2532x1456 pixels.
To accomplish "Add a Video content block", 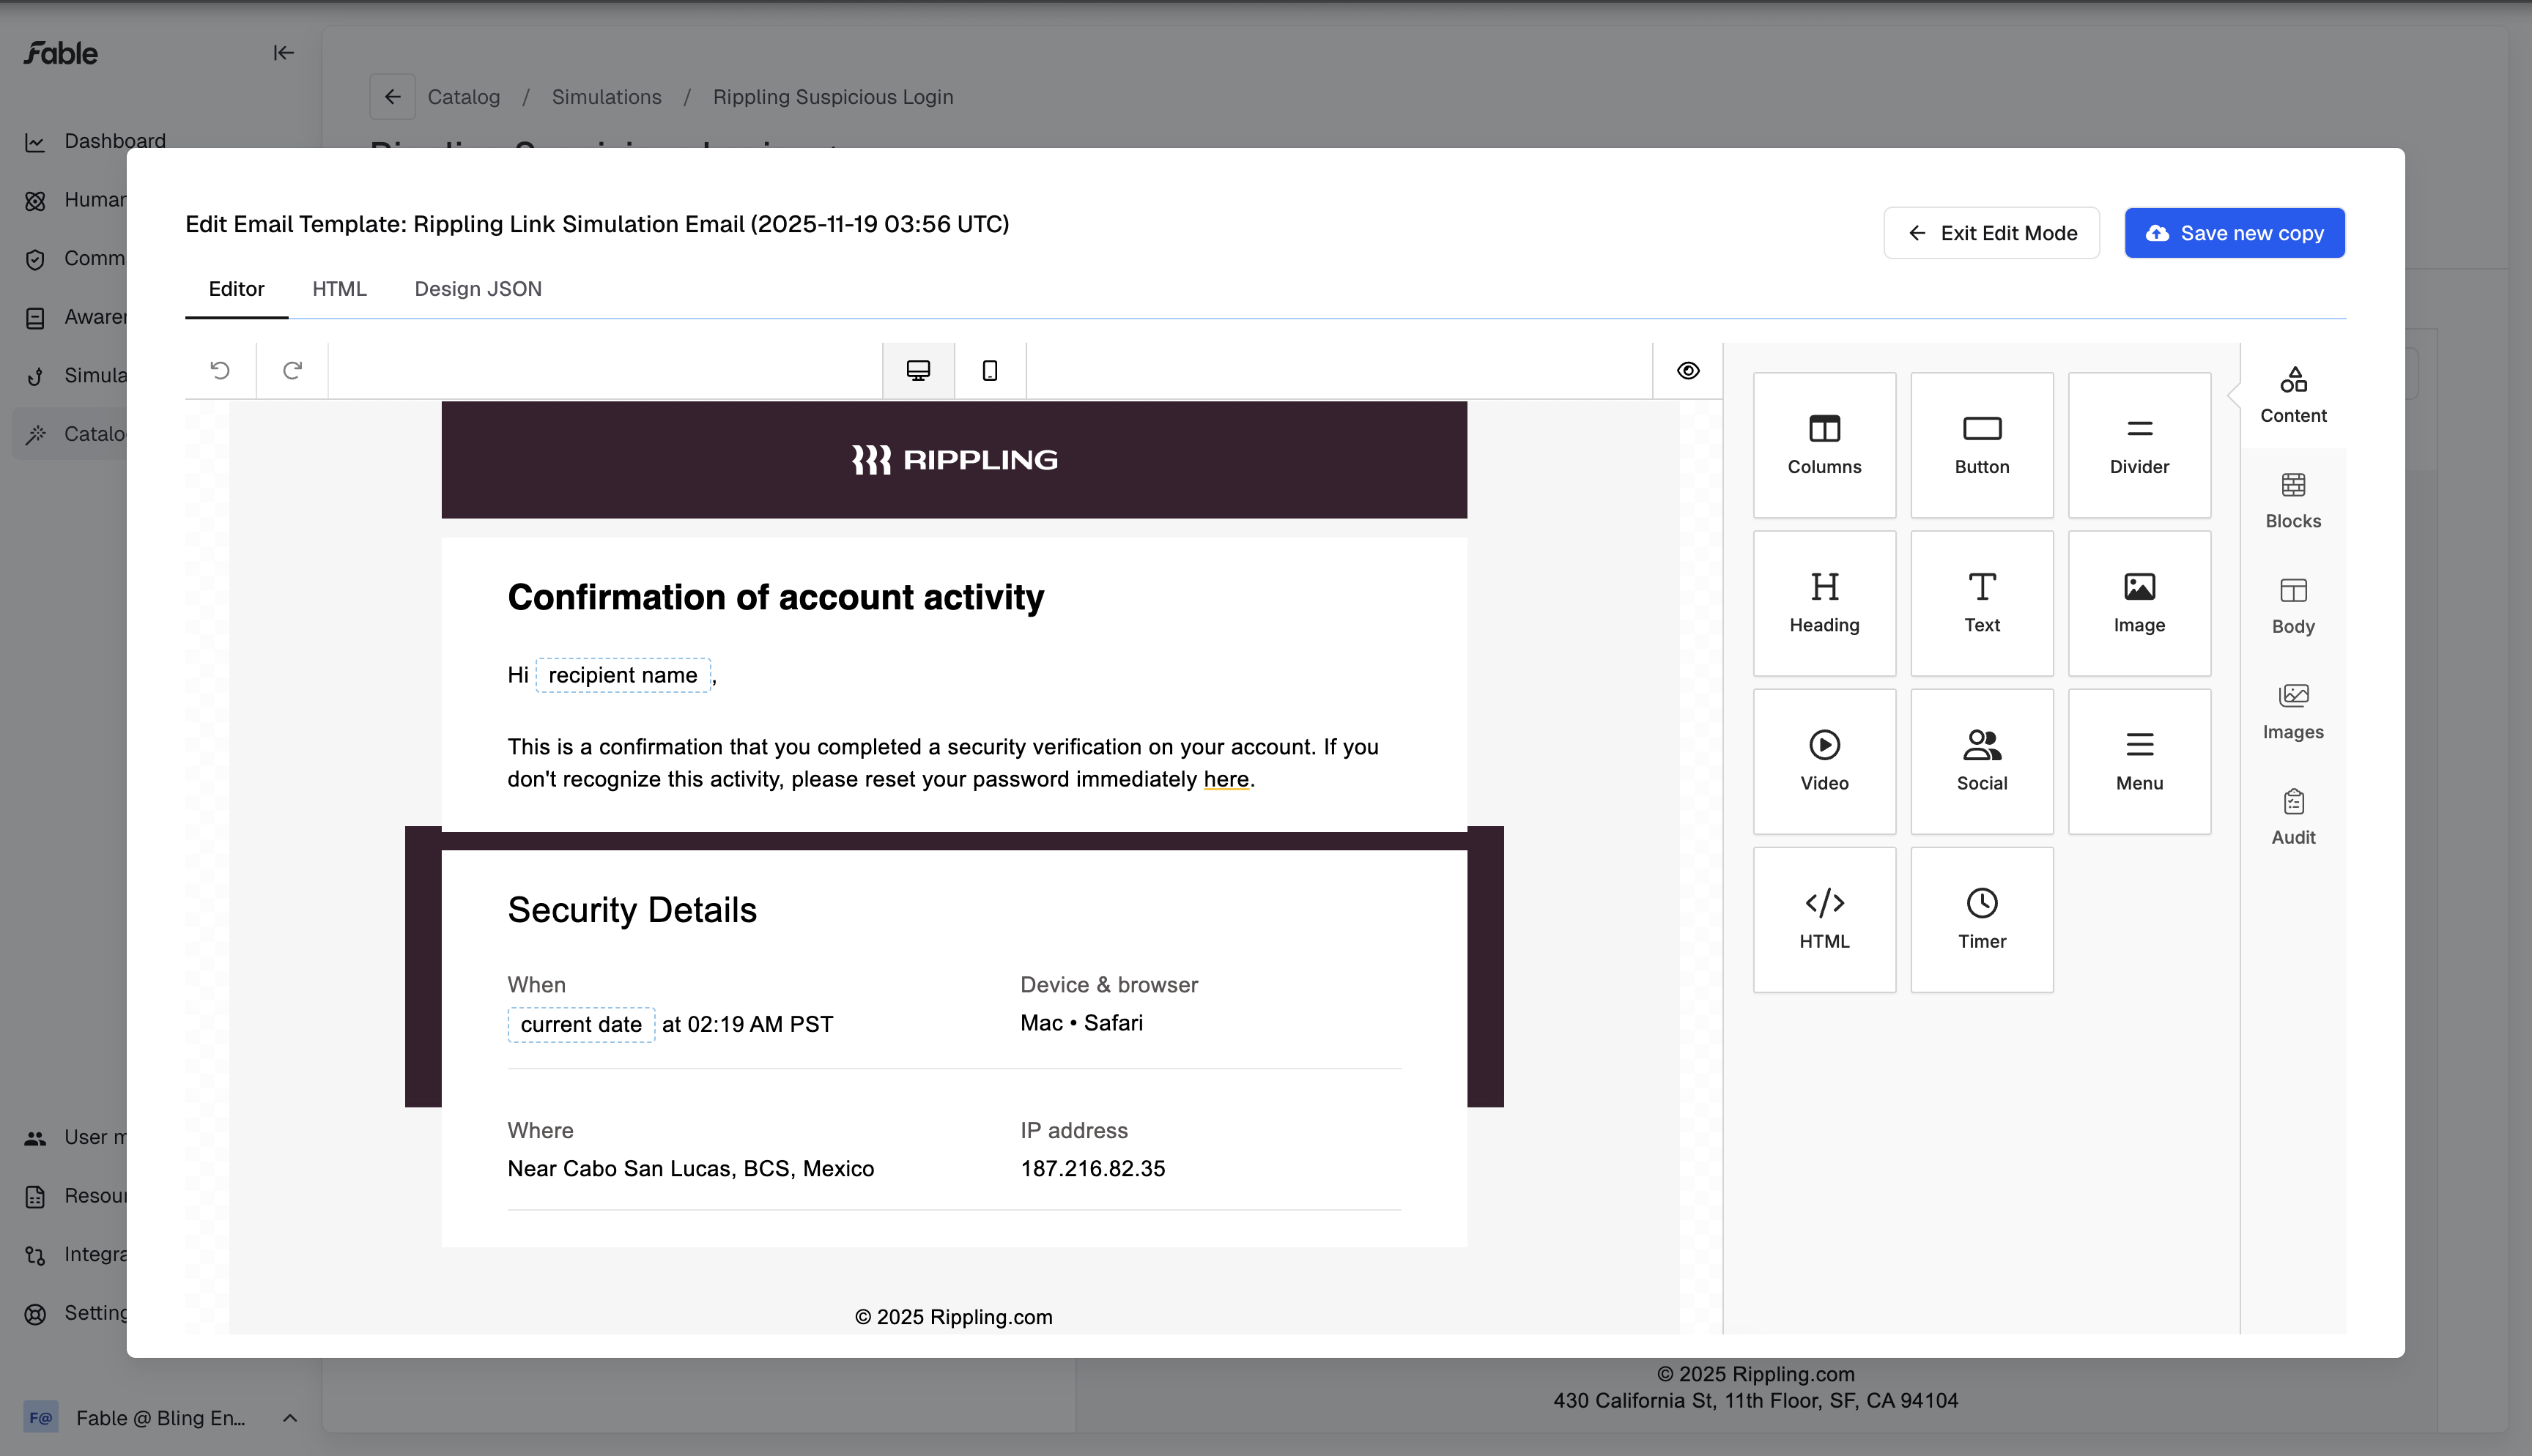I will click(1824, 761).
